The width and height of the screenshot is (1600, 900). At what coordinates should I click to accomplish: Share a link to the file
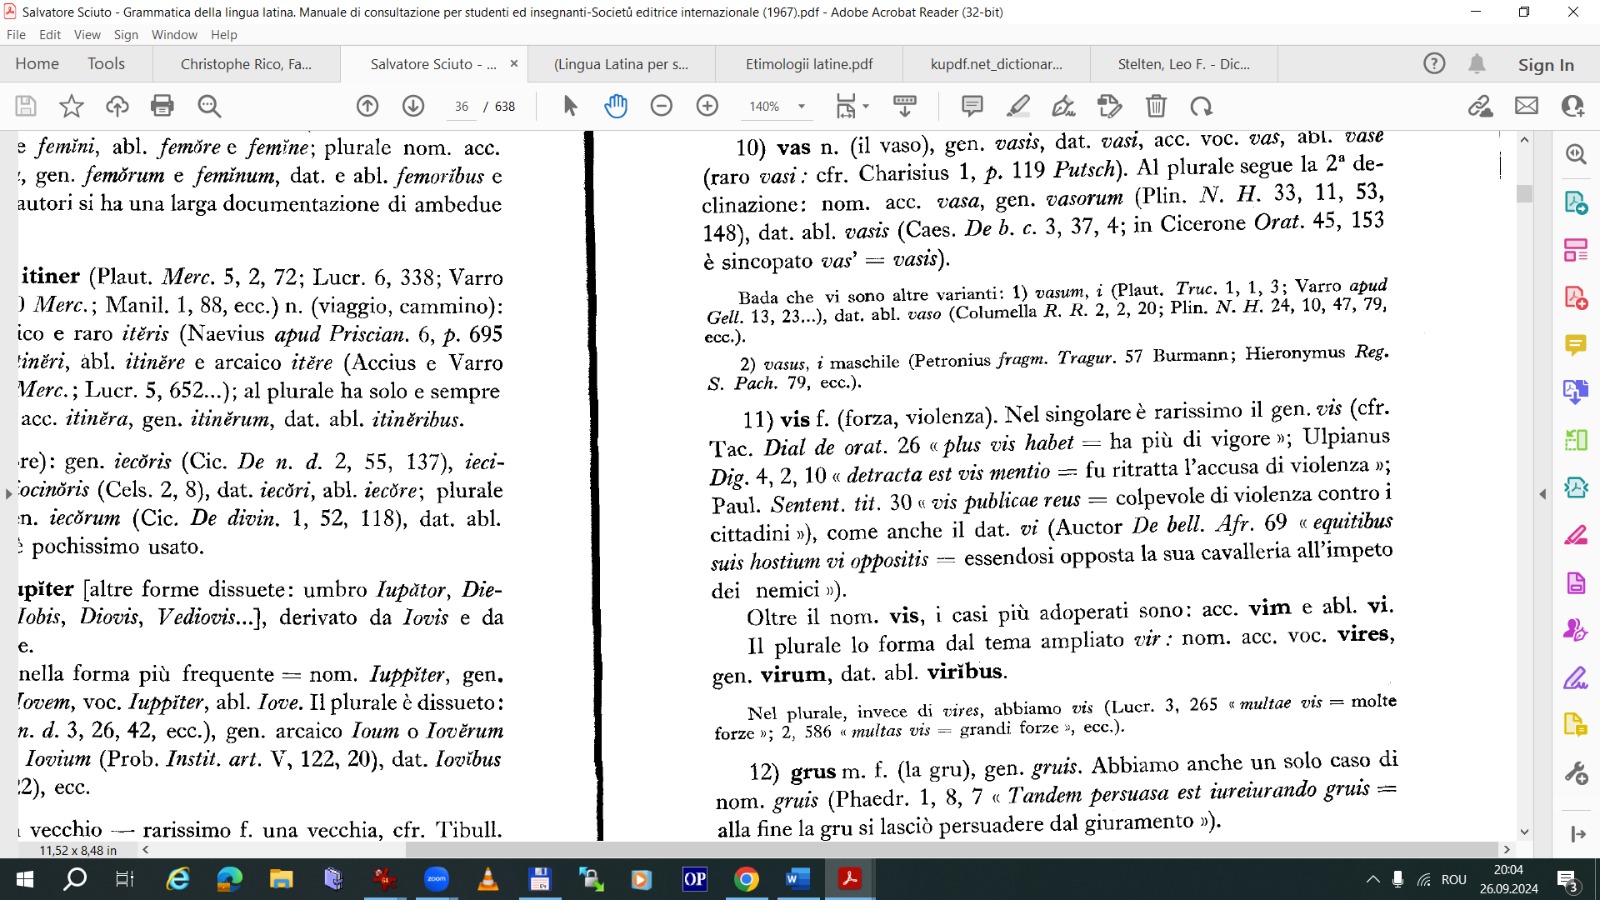(1480, 106)
